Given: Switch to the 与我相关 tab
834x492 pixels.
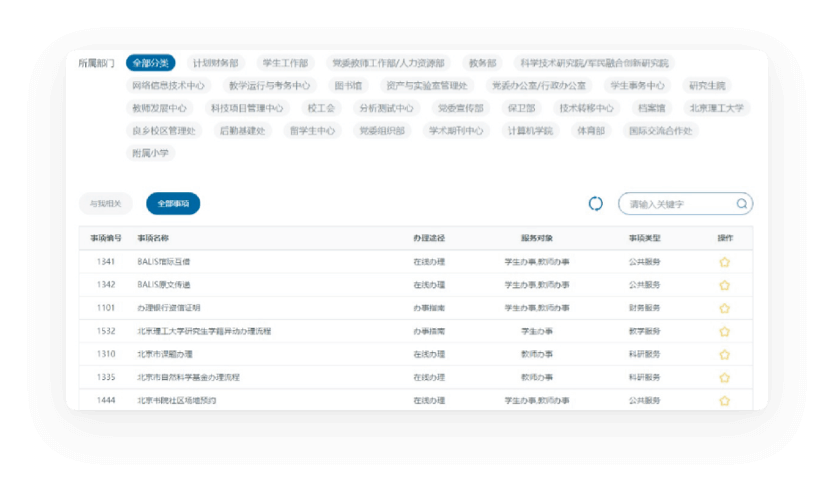Looking at the screenshot, I should click(x=105, y=204).
